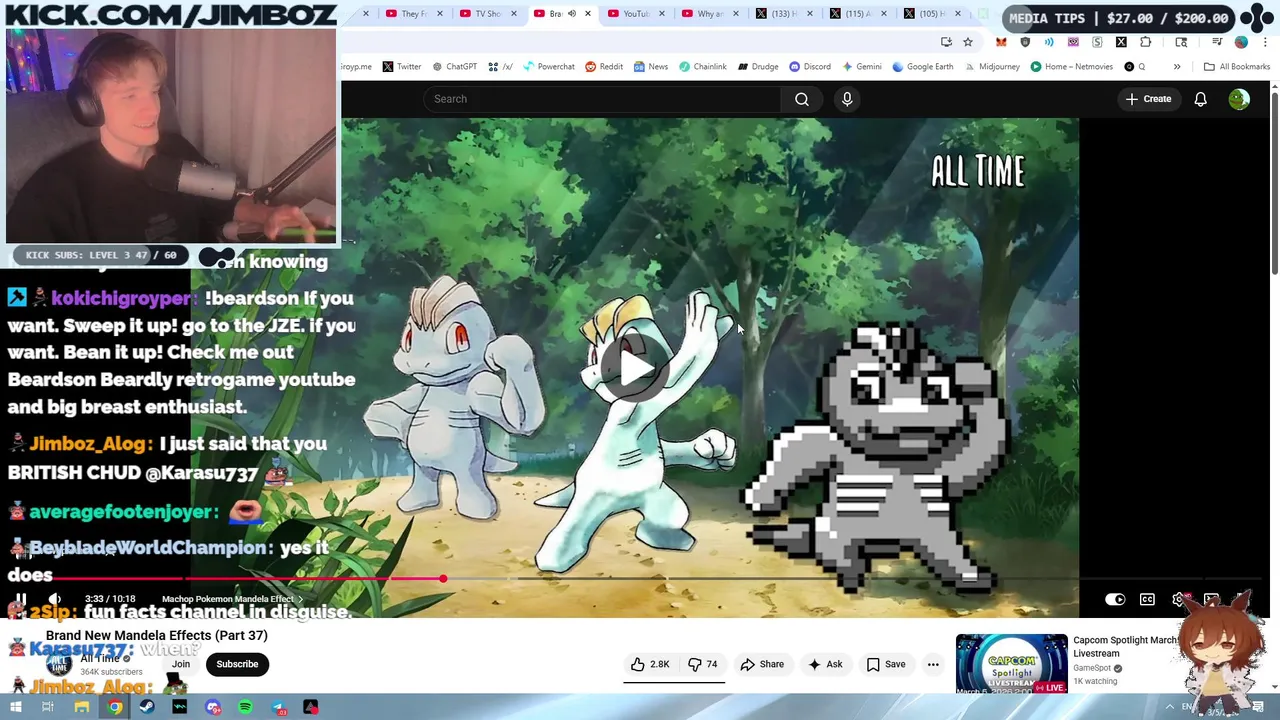
Task: Open the Gemini bookmark
Action: pos(861,67)
